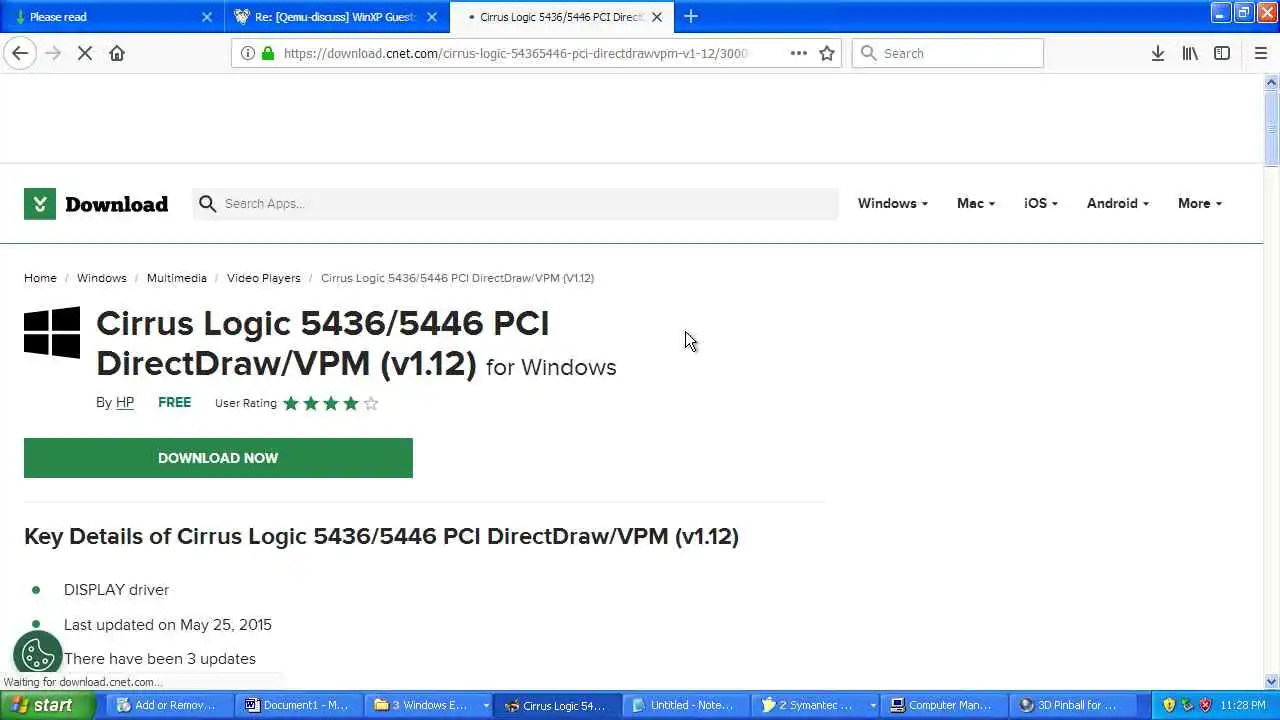Click the page vertical scrollbar thumb
Image resolution: width=1280 pixels, height=720 pixels.
click(x=1271, y=130)
